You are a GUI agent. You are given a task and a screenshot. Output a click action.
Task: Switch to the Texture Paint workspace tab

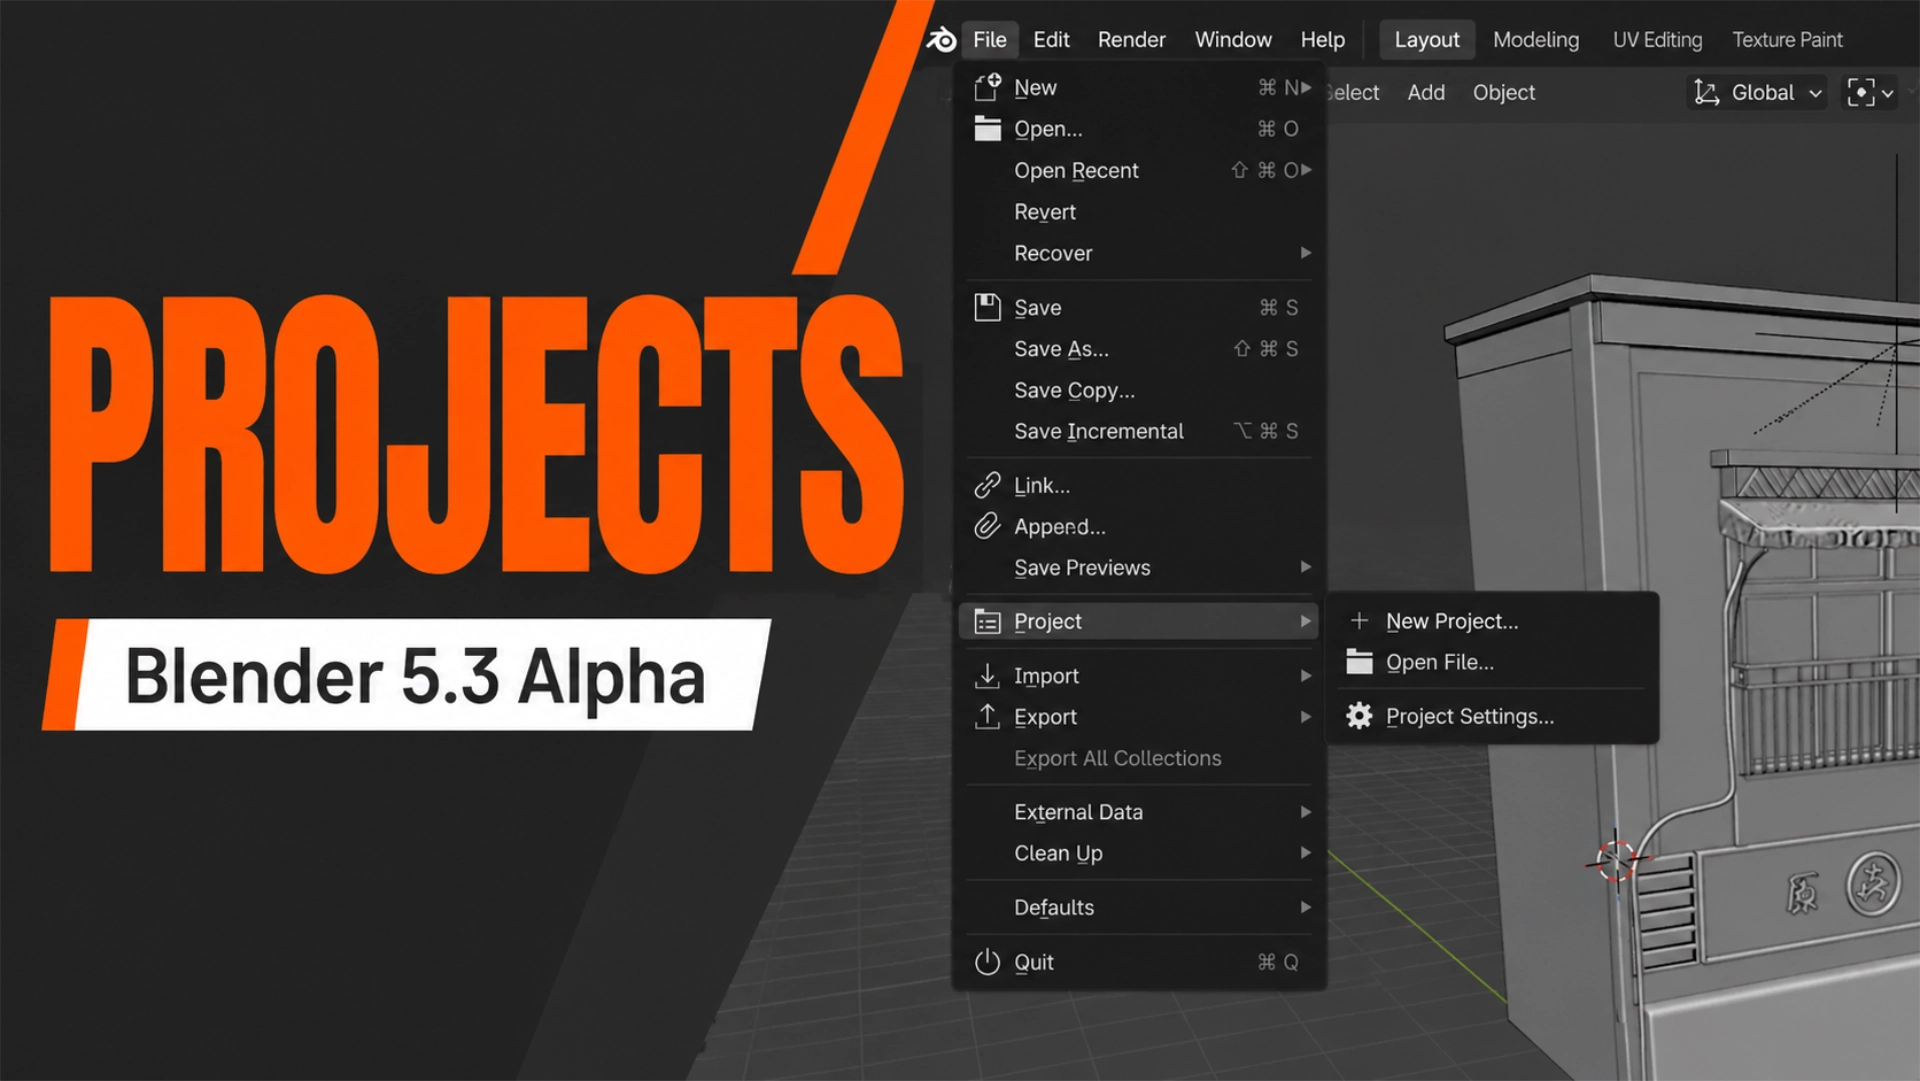1787,40
